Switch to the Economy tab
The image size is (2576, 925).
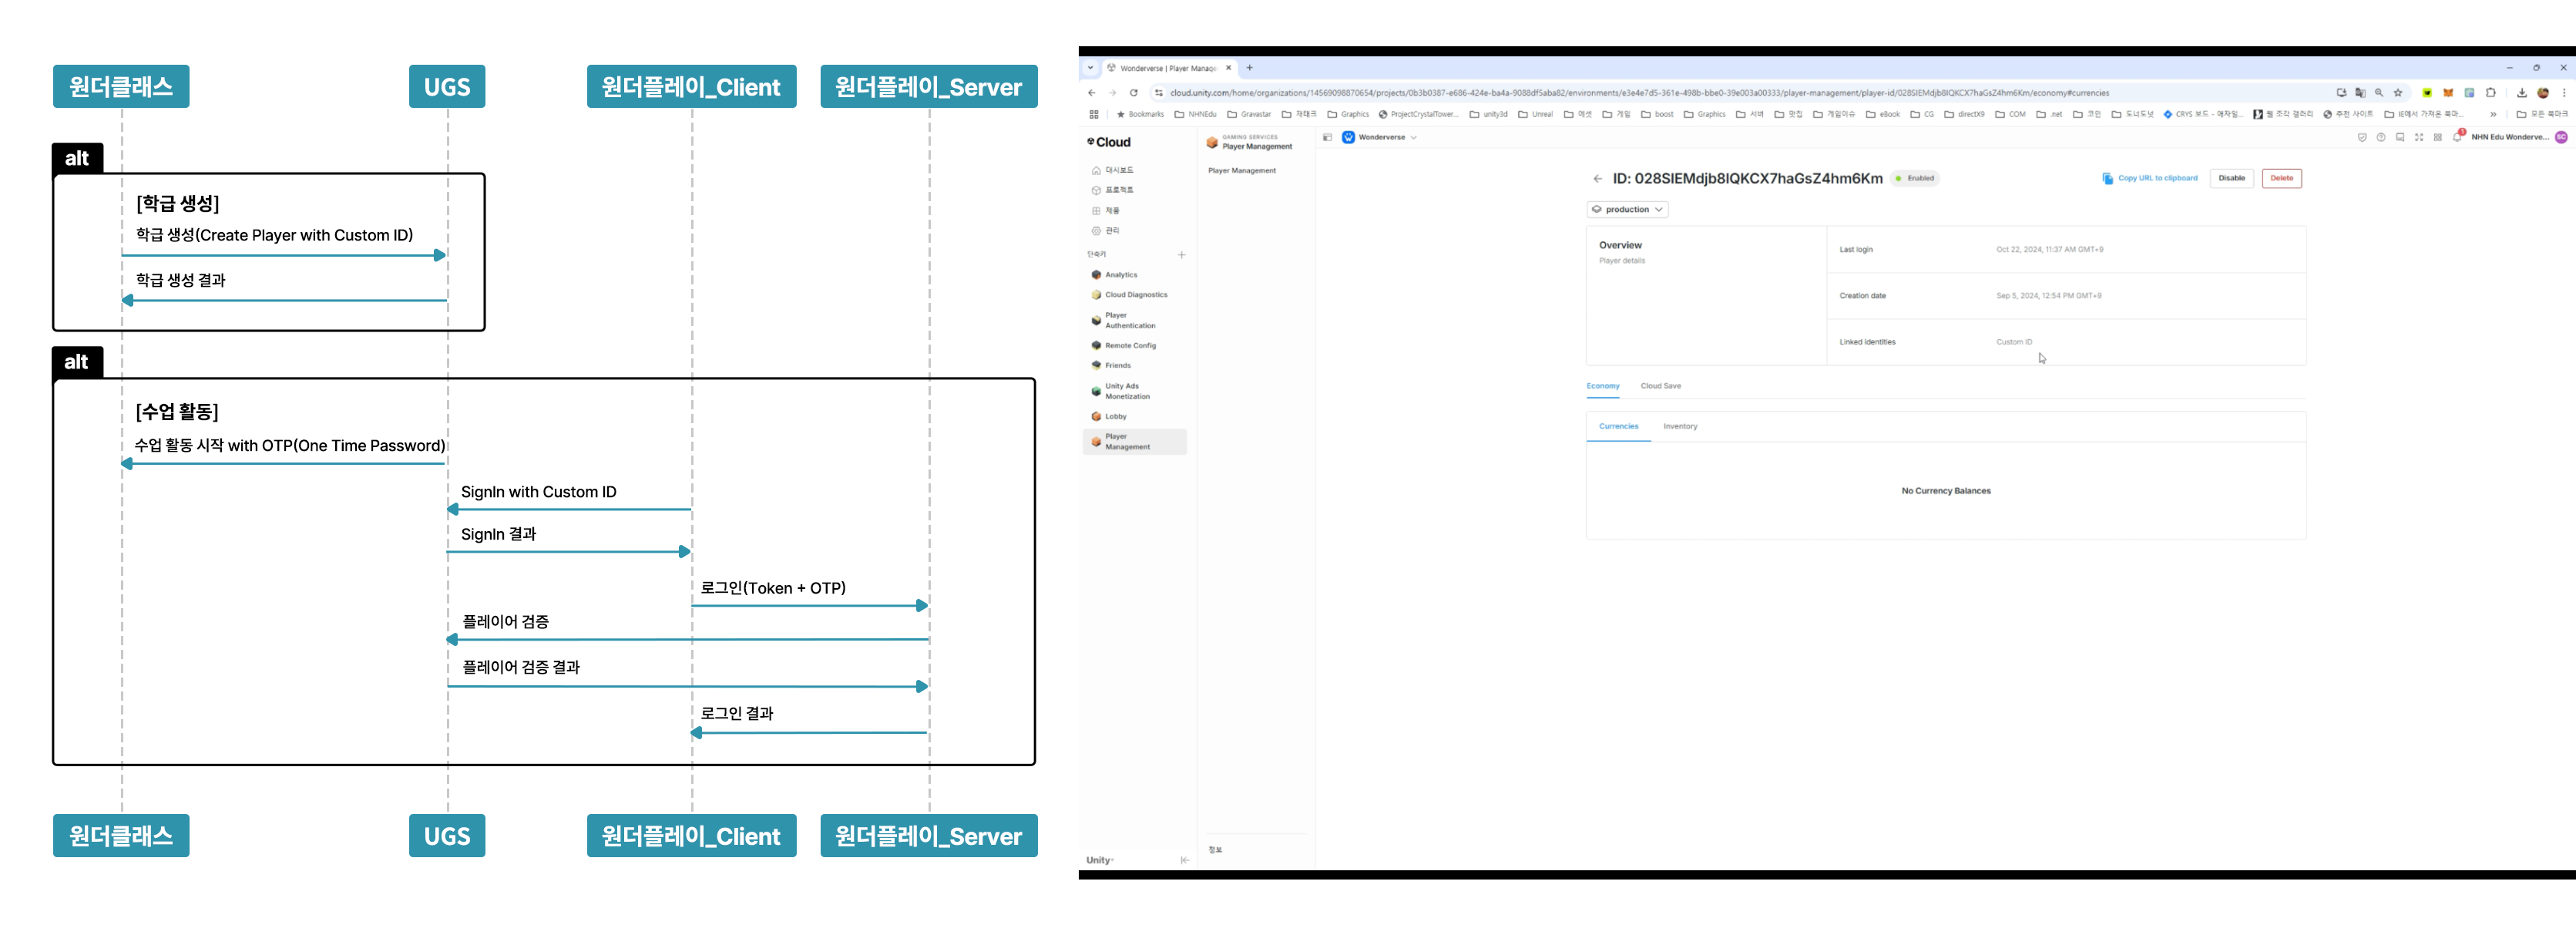coord(1602,386)
